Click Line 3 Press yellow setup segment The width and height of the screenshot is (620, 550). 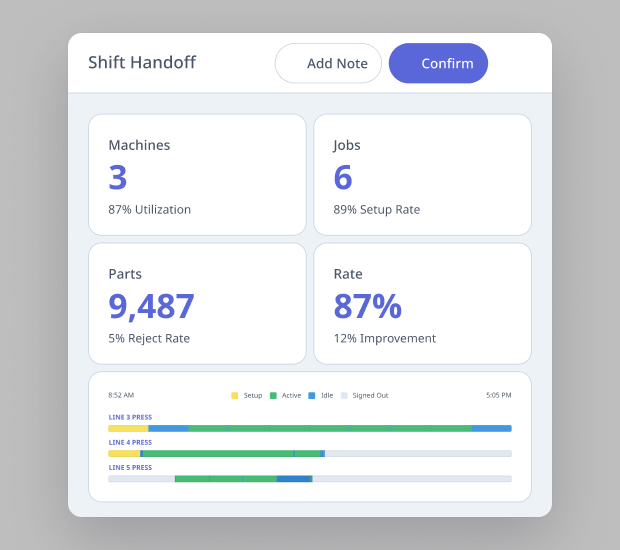128,428
